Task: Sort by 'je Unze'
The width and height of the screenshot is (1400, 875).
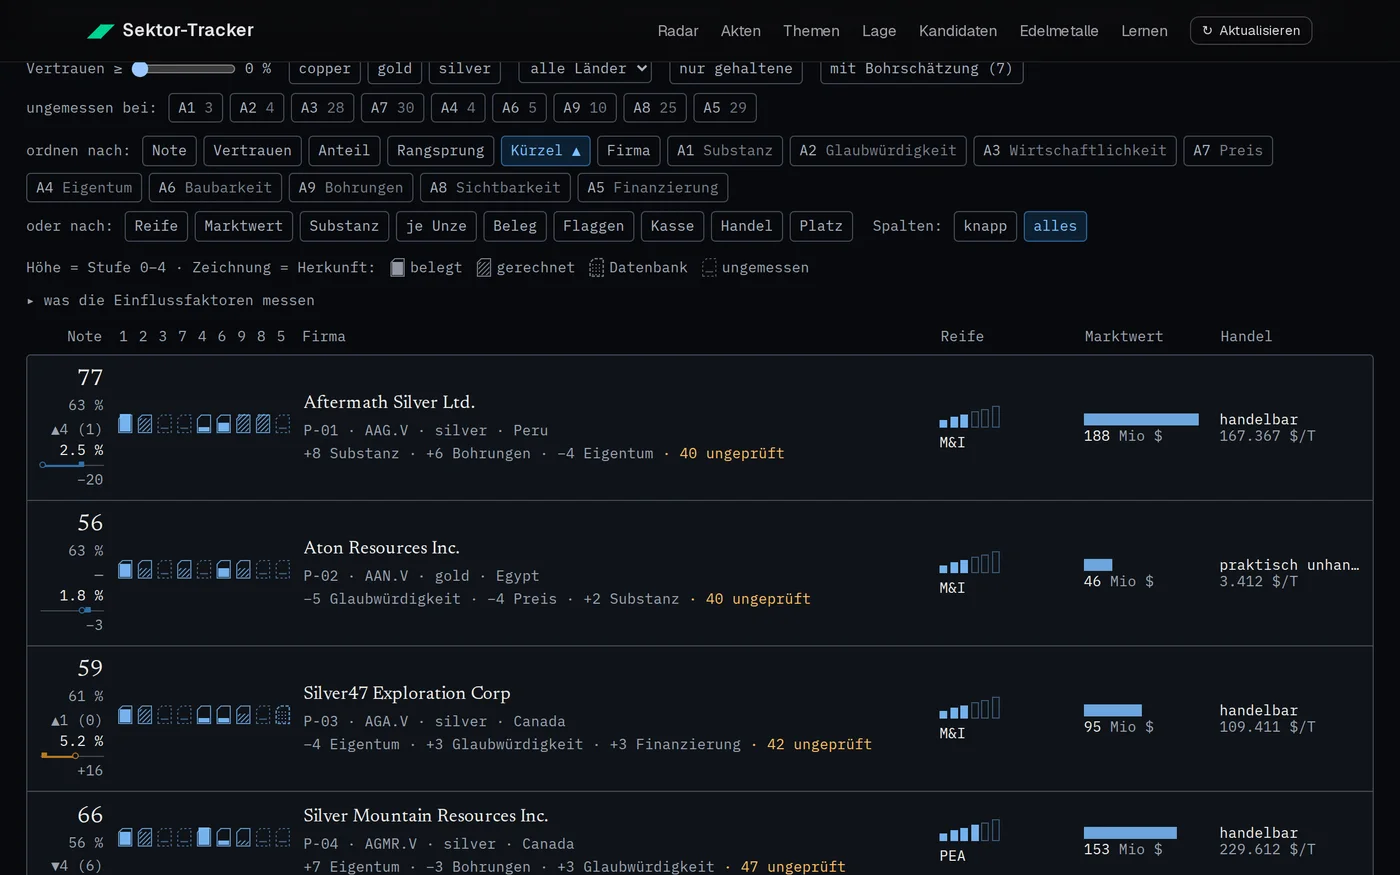Action: [x=436, y=226]
